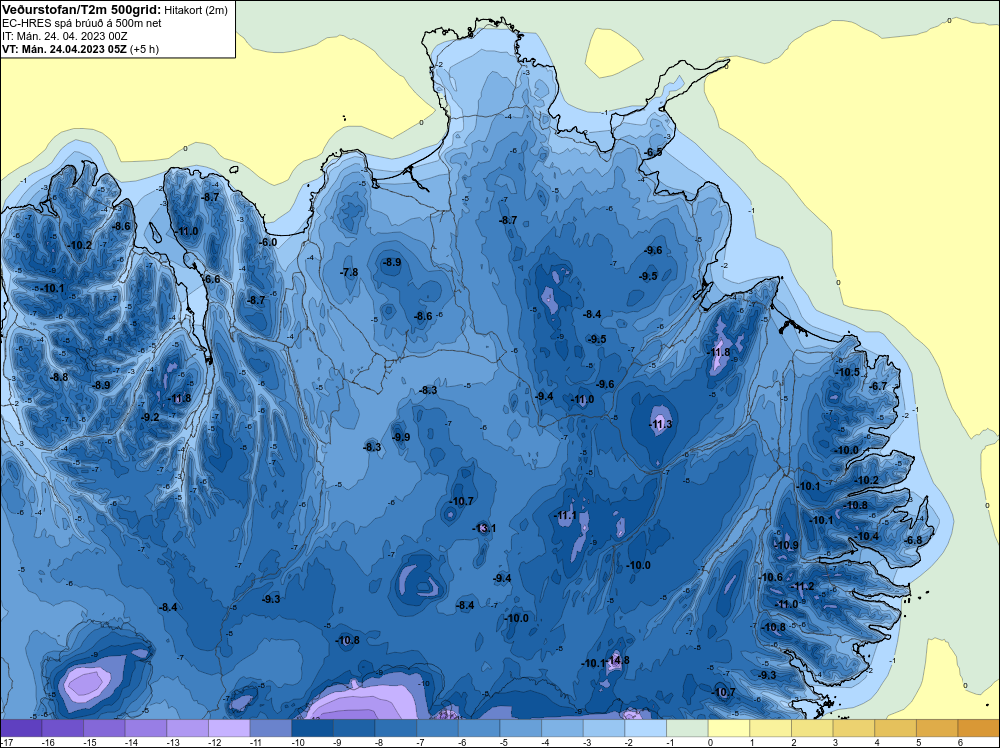Click the -13.1 temperature value on the map
This screenshot has height=748, width=1000.
484,528
